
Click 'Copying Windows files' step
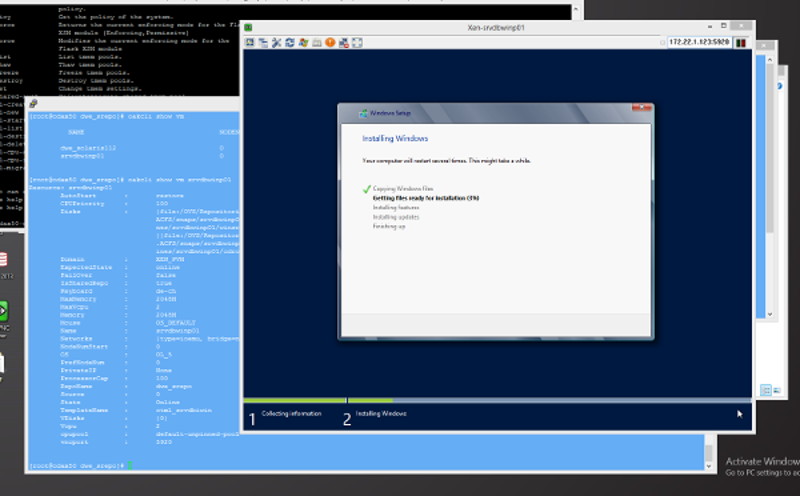pyautogui.click(x=403, y=188)
